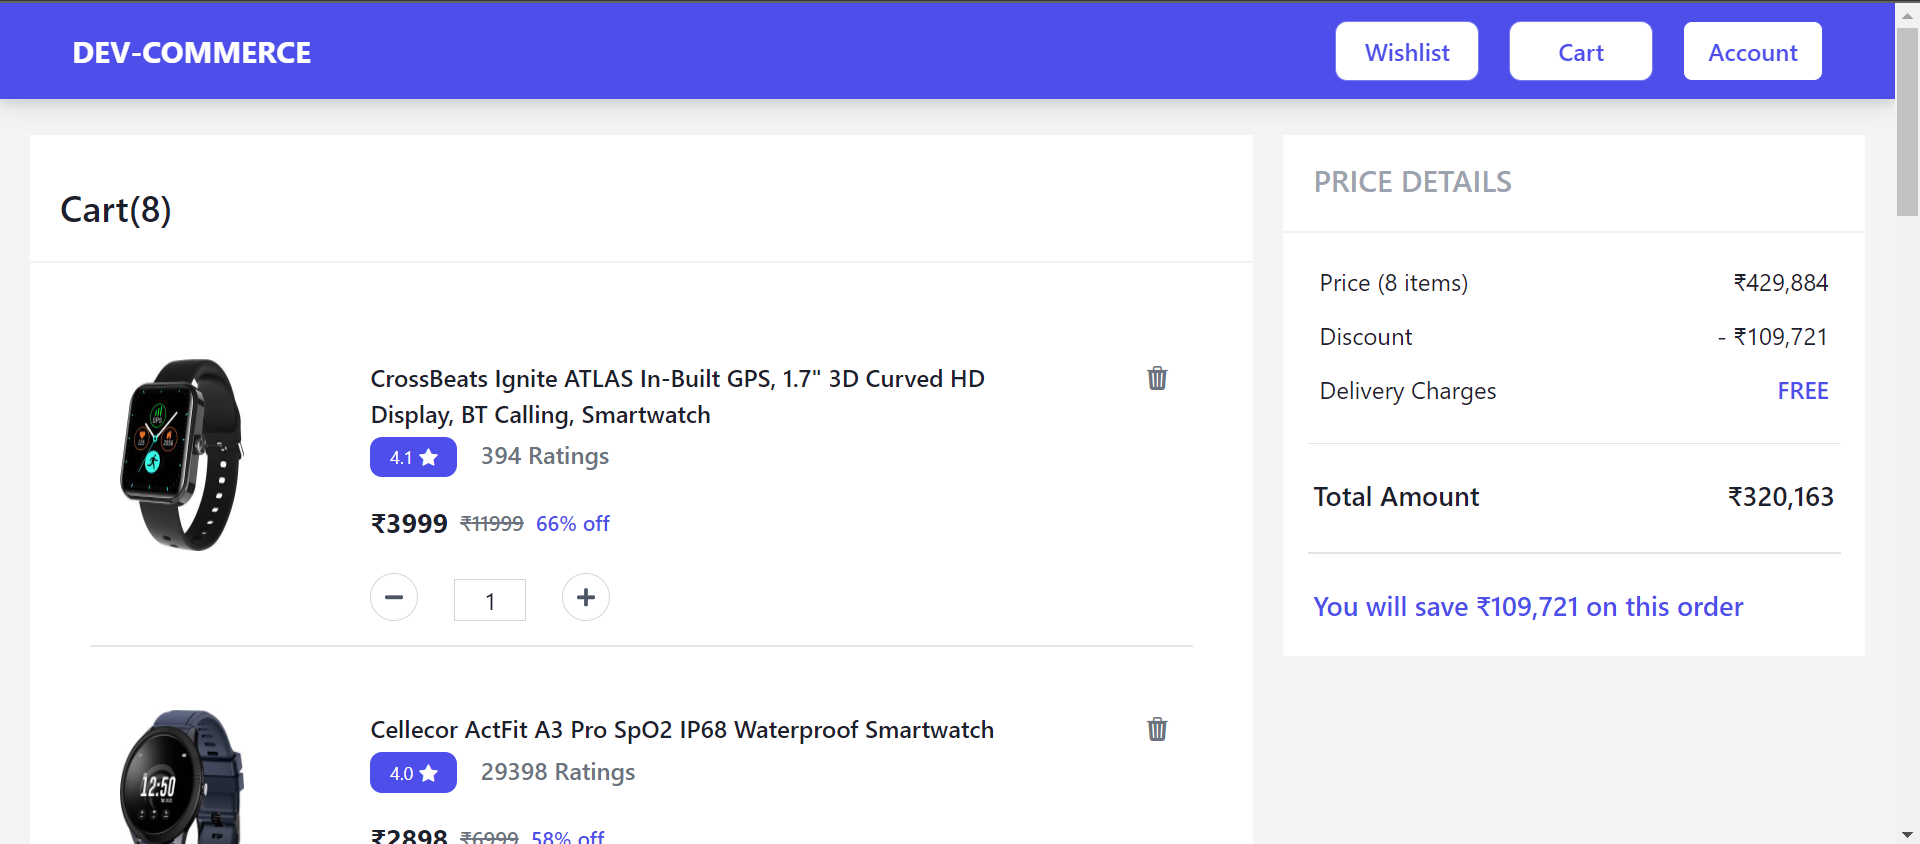Click the ₹320,163 total amount
Viewport: 1920px width, 844px height.
pyautogui.click(x=1781, y=497)
